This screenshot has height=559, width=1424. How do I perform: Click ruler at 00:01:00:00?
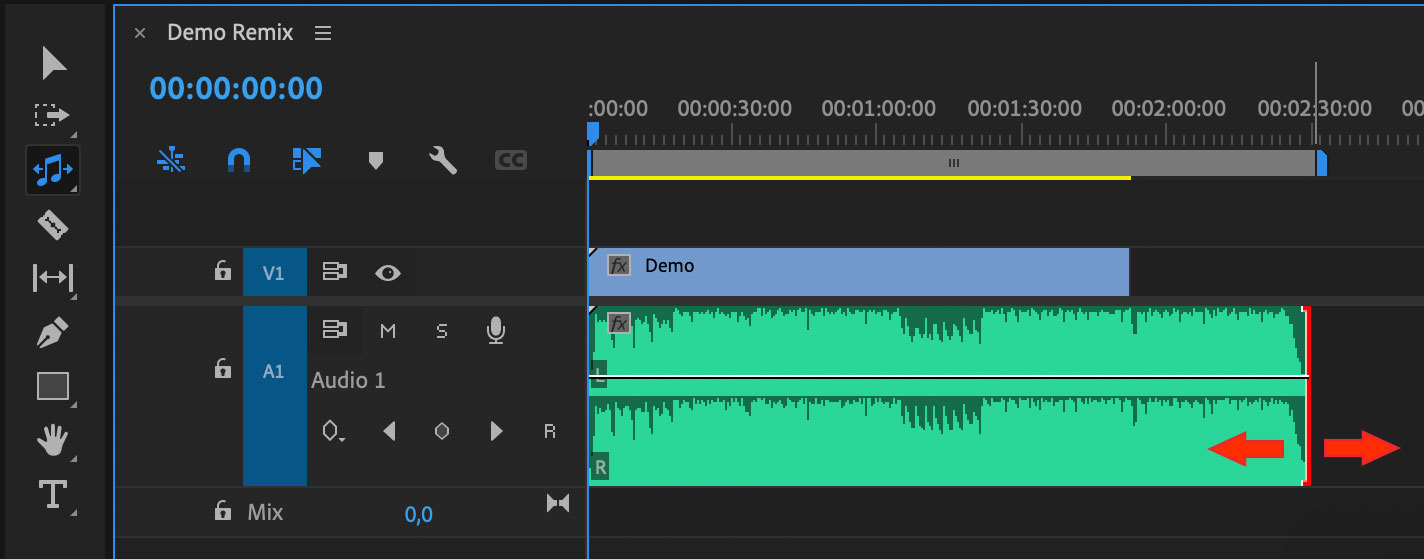click(878, 108)
